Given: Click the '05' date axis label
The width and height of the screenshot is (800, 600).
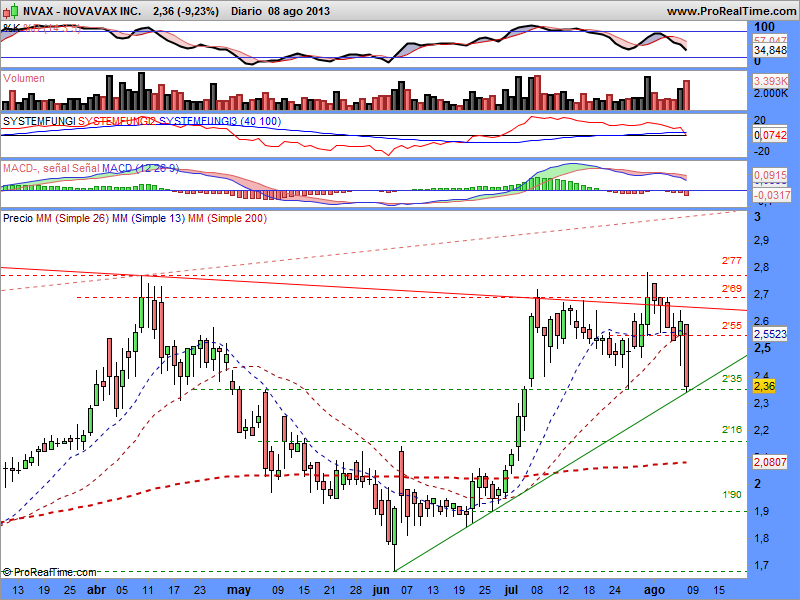Looking at the screenshot, I should pyautogui.click(x=122, y=590).
